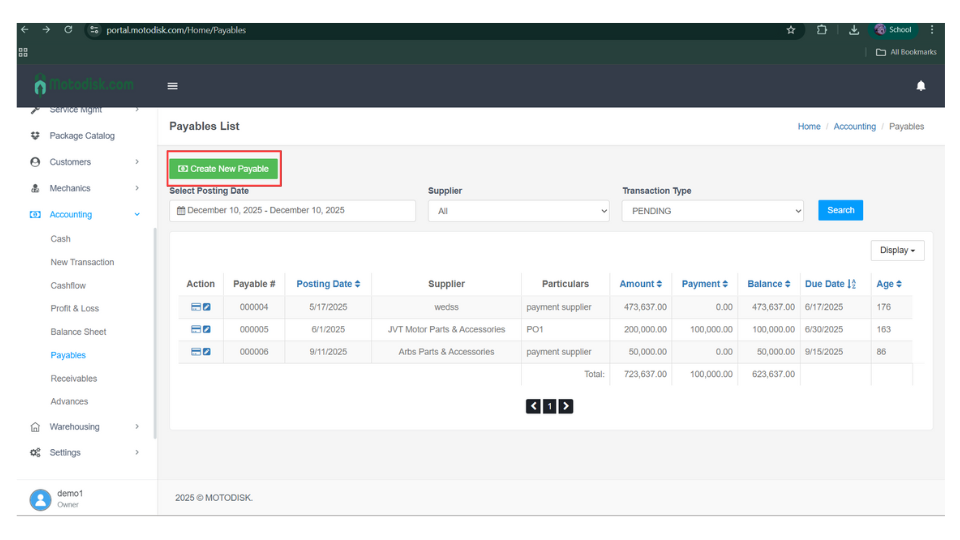Go to next page arrow in pagination
960x540 pixels.
(566, 406)
